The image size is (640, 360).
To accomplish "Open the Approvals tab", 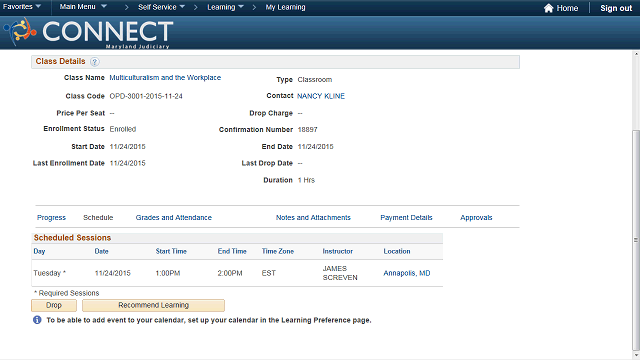I will [476, 218].
